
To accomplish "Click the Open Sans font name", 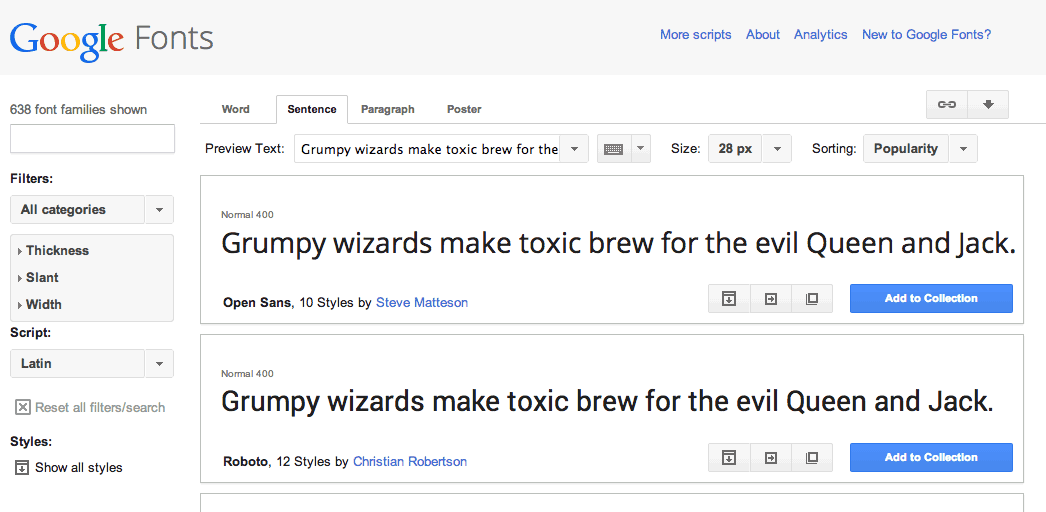I will (x=257, y=303).
